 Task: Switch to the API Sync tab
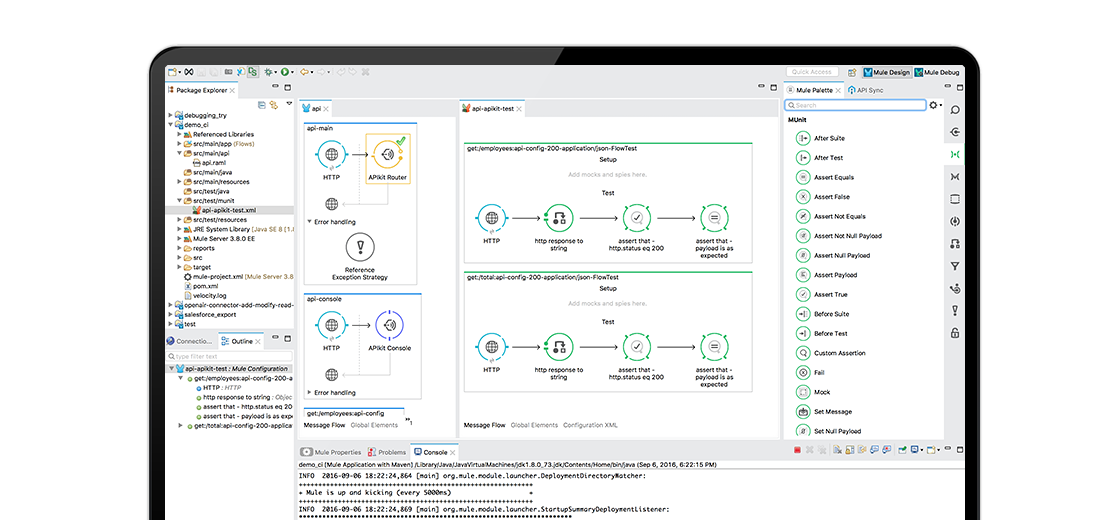pyautogui.click(x=866, y=91)
